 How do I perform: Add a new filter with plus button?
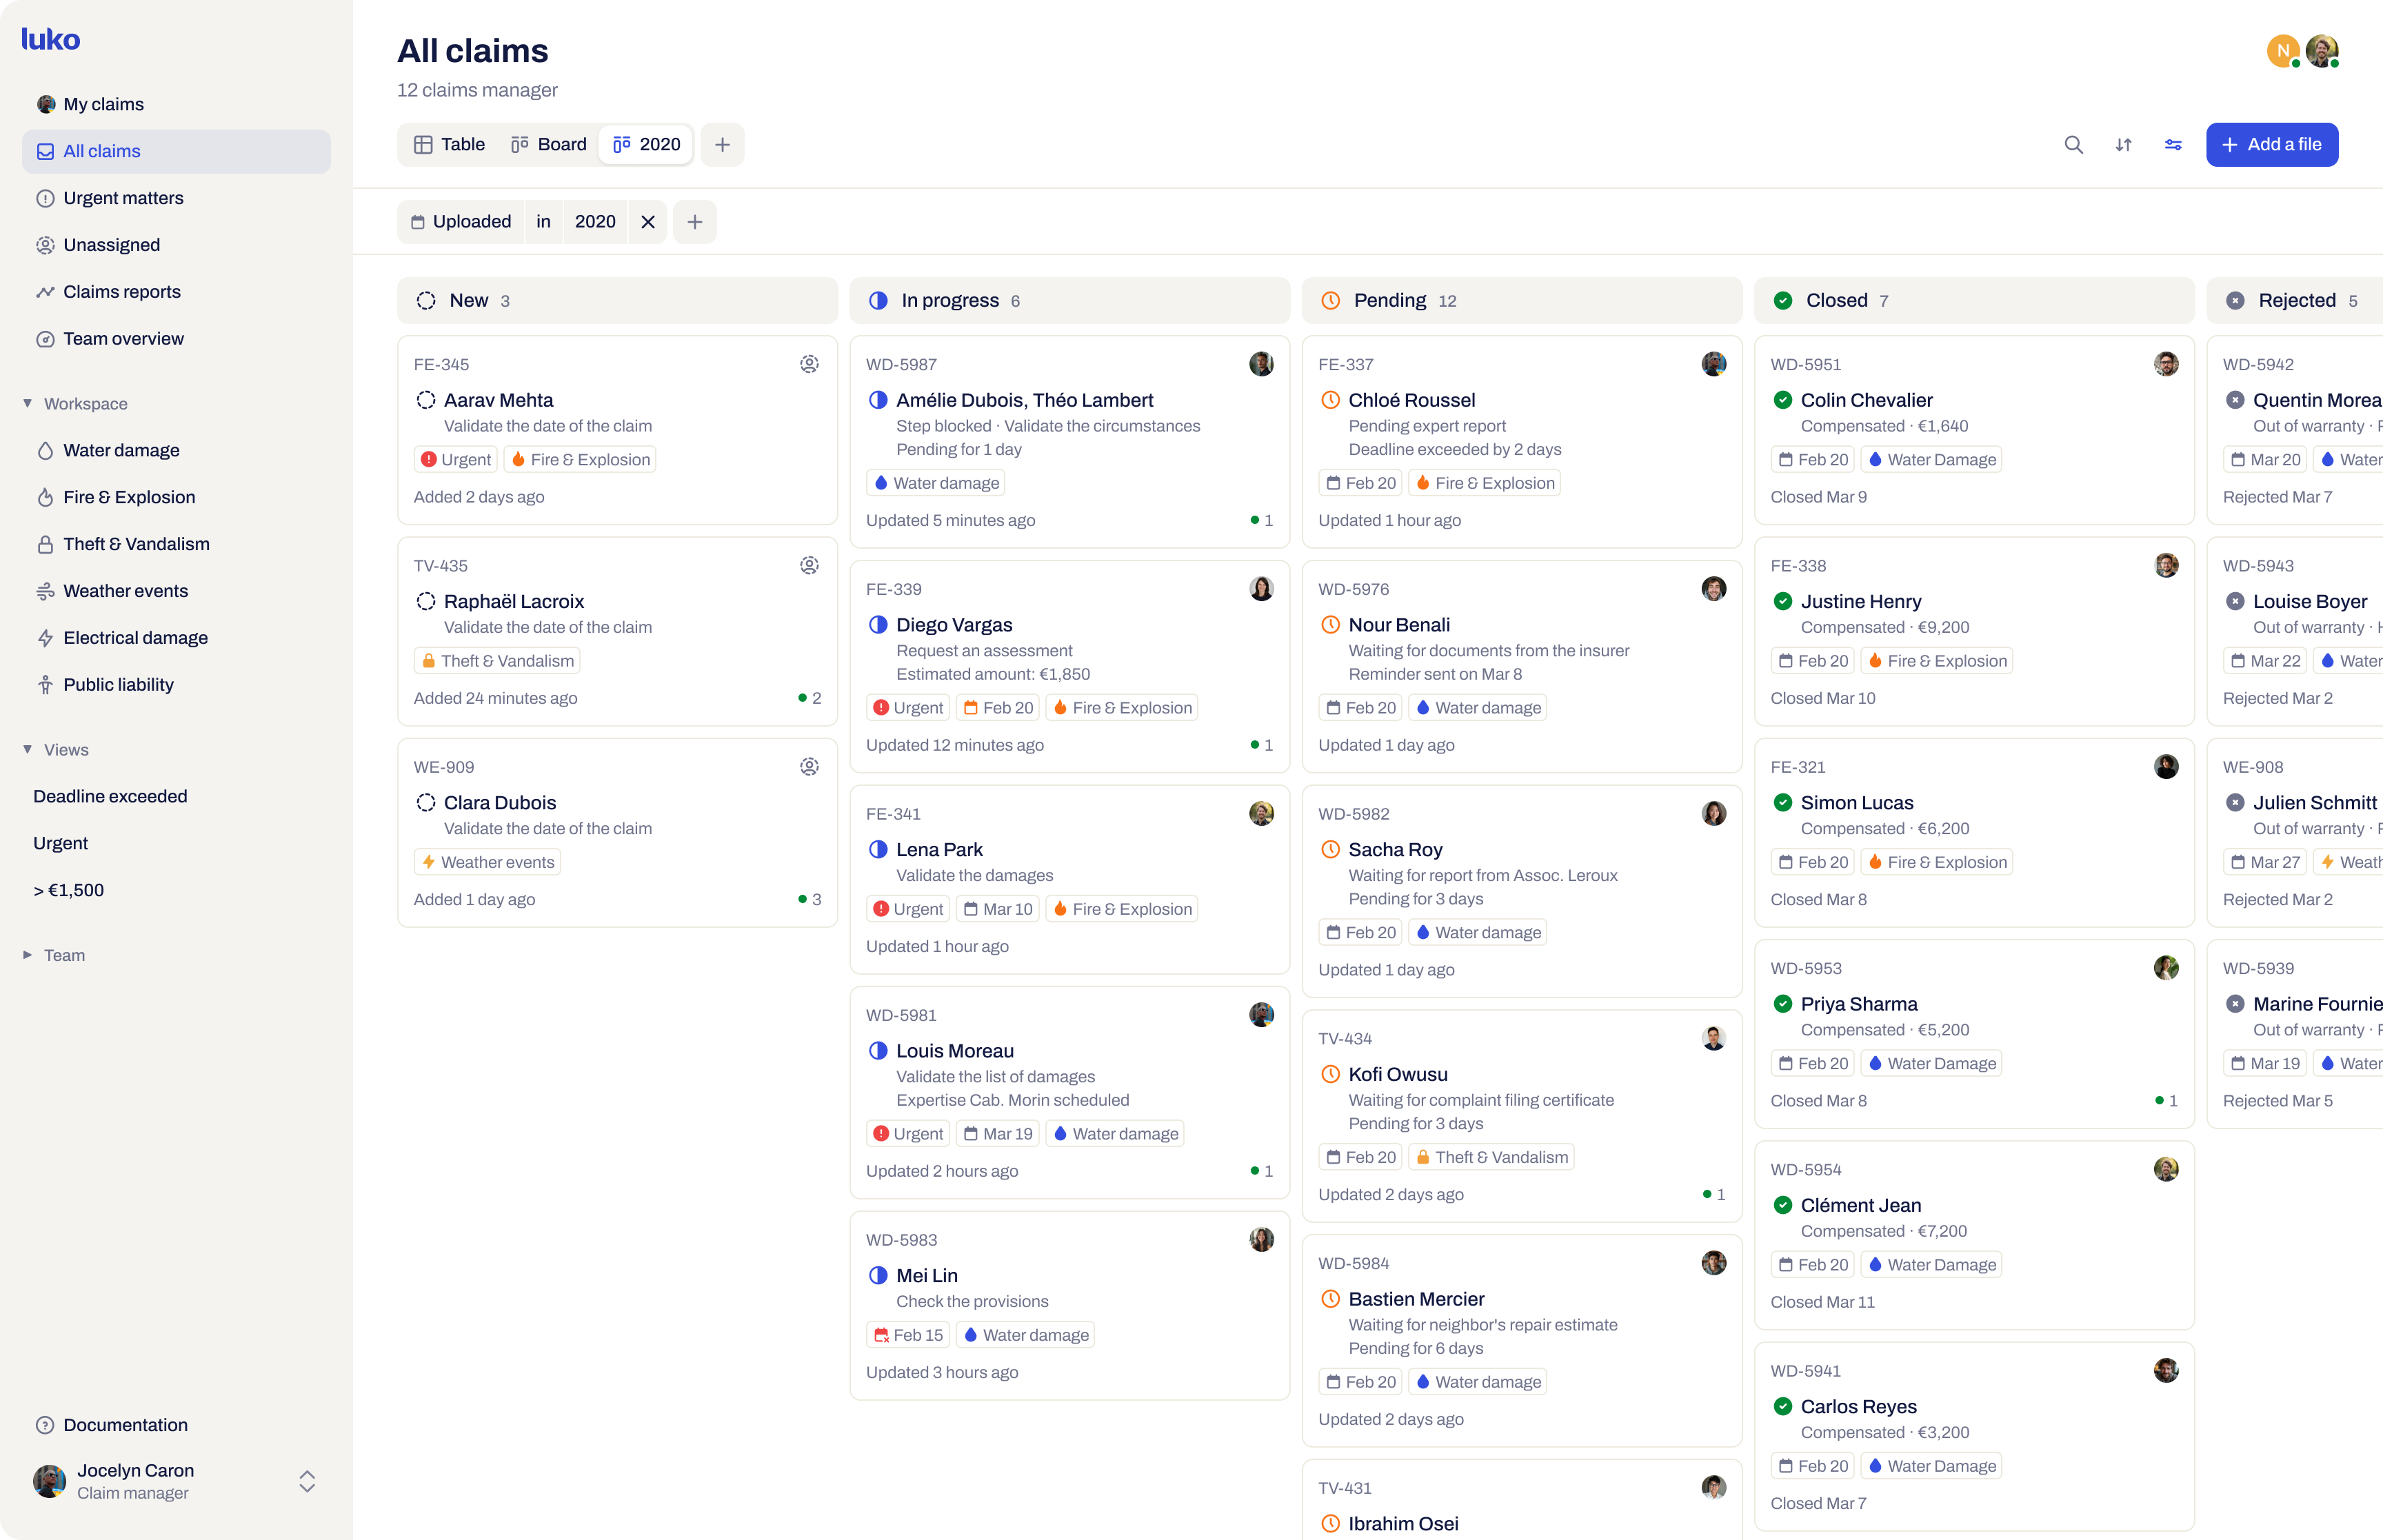point(695,222)
